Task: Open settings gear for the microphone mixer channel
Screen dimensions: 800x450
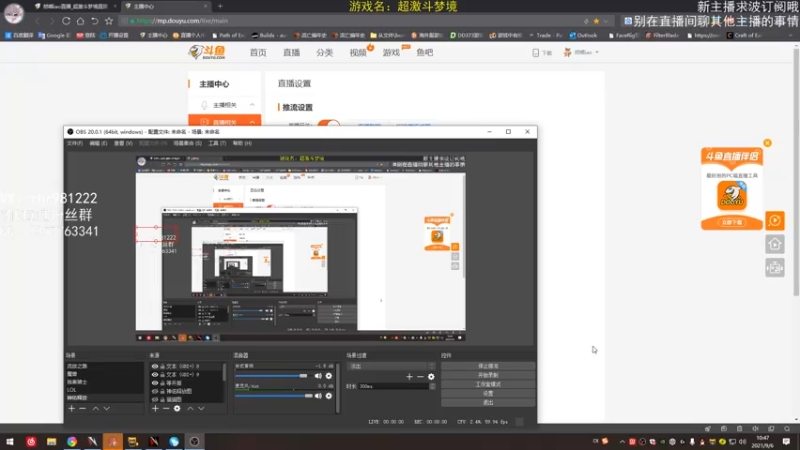Action: [x=329, y=396]
